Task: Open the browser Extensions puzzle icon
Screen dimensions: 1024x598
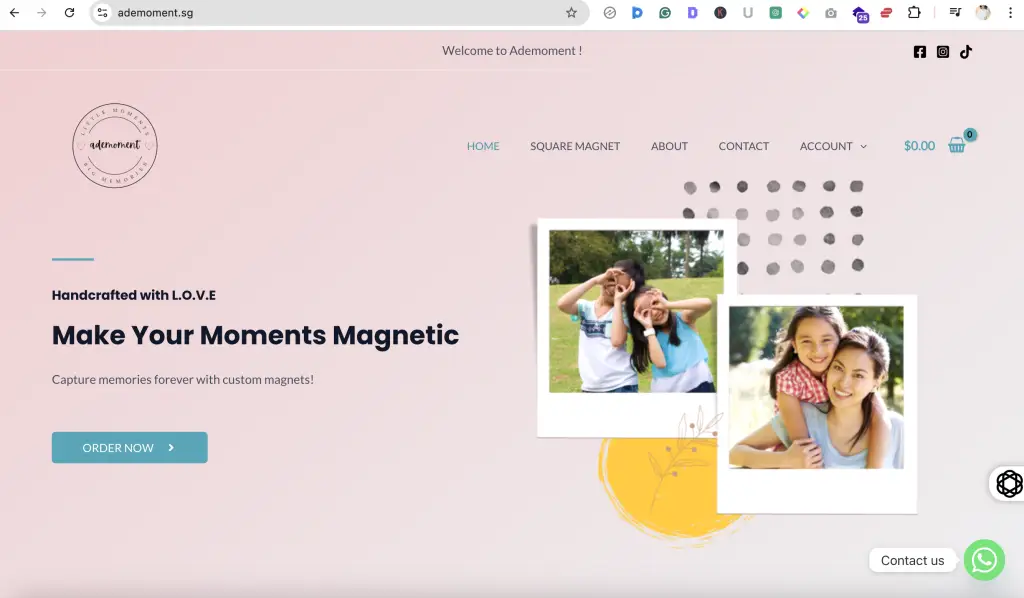Action: (x=914, y=13)
